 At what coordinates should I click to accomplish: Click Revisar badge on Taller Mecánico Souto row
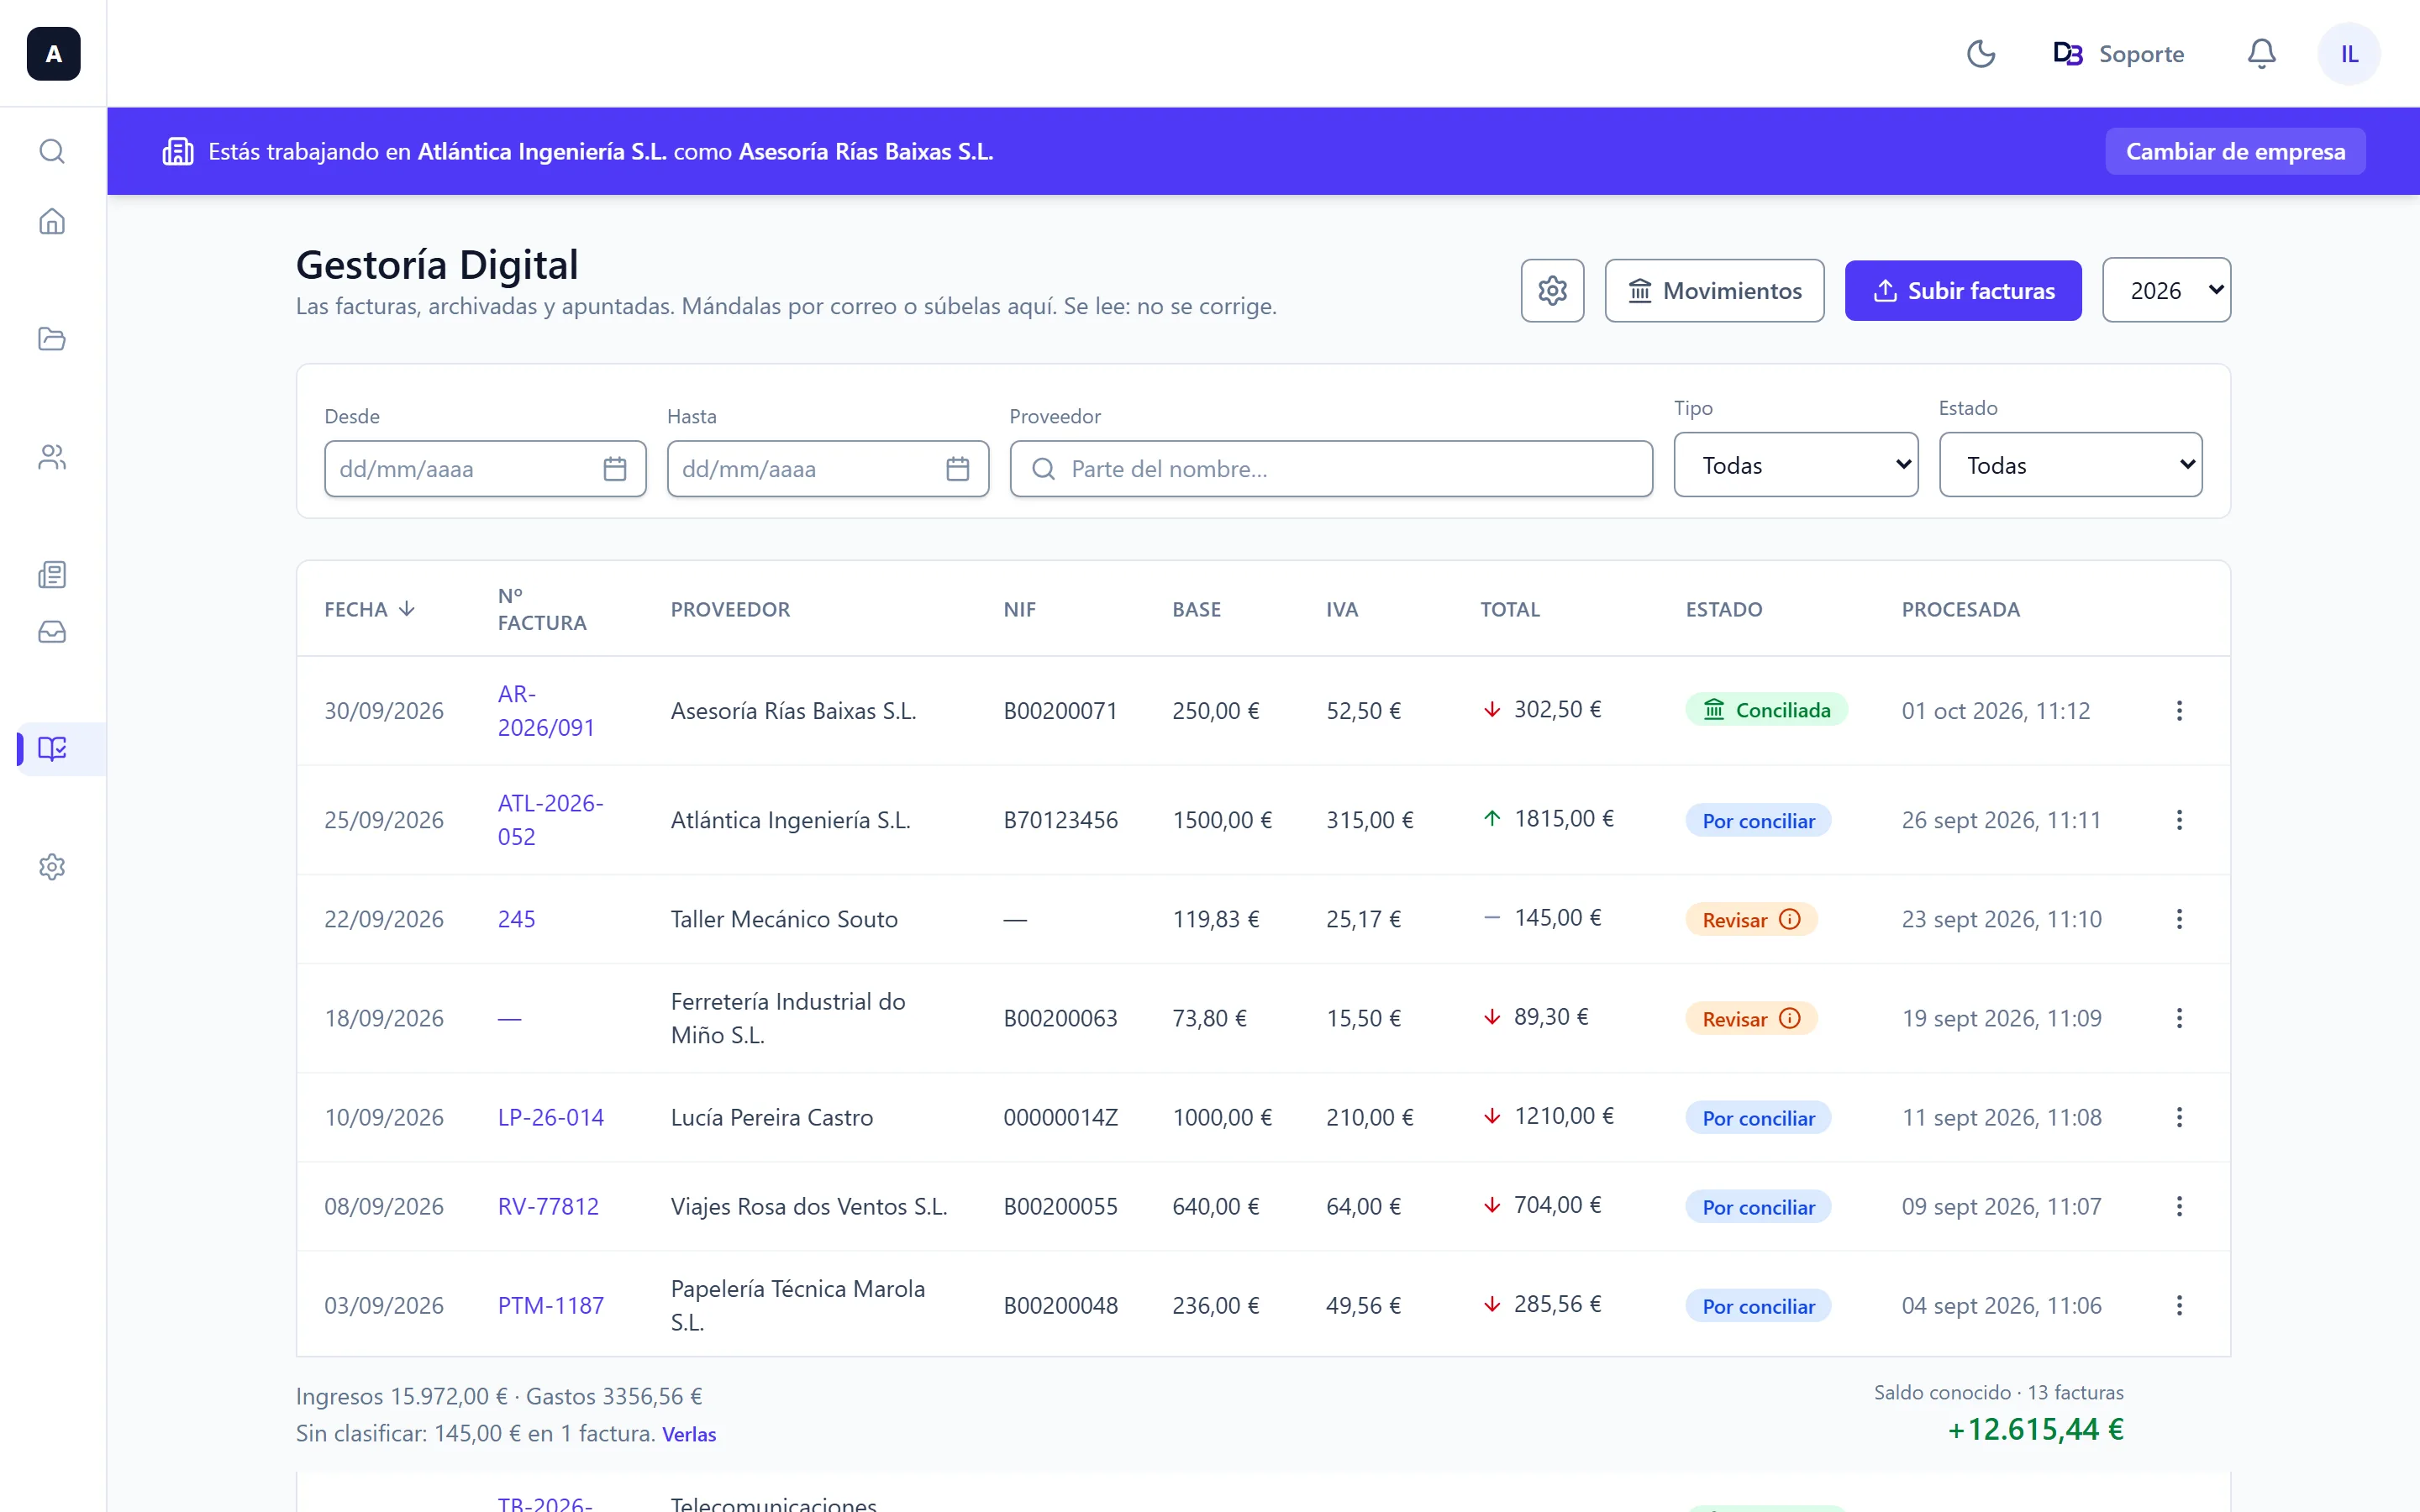click(x=1751, y=919)
